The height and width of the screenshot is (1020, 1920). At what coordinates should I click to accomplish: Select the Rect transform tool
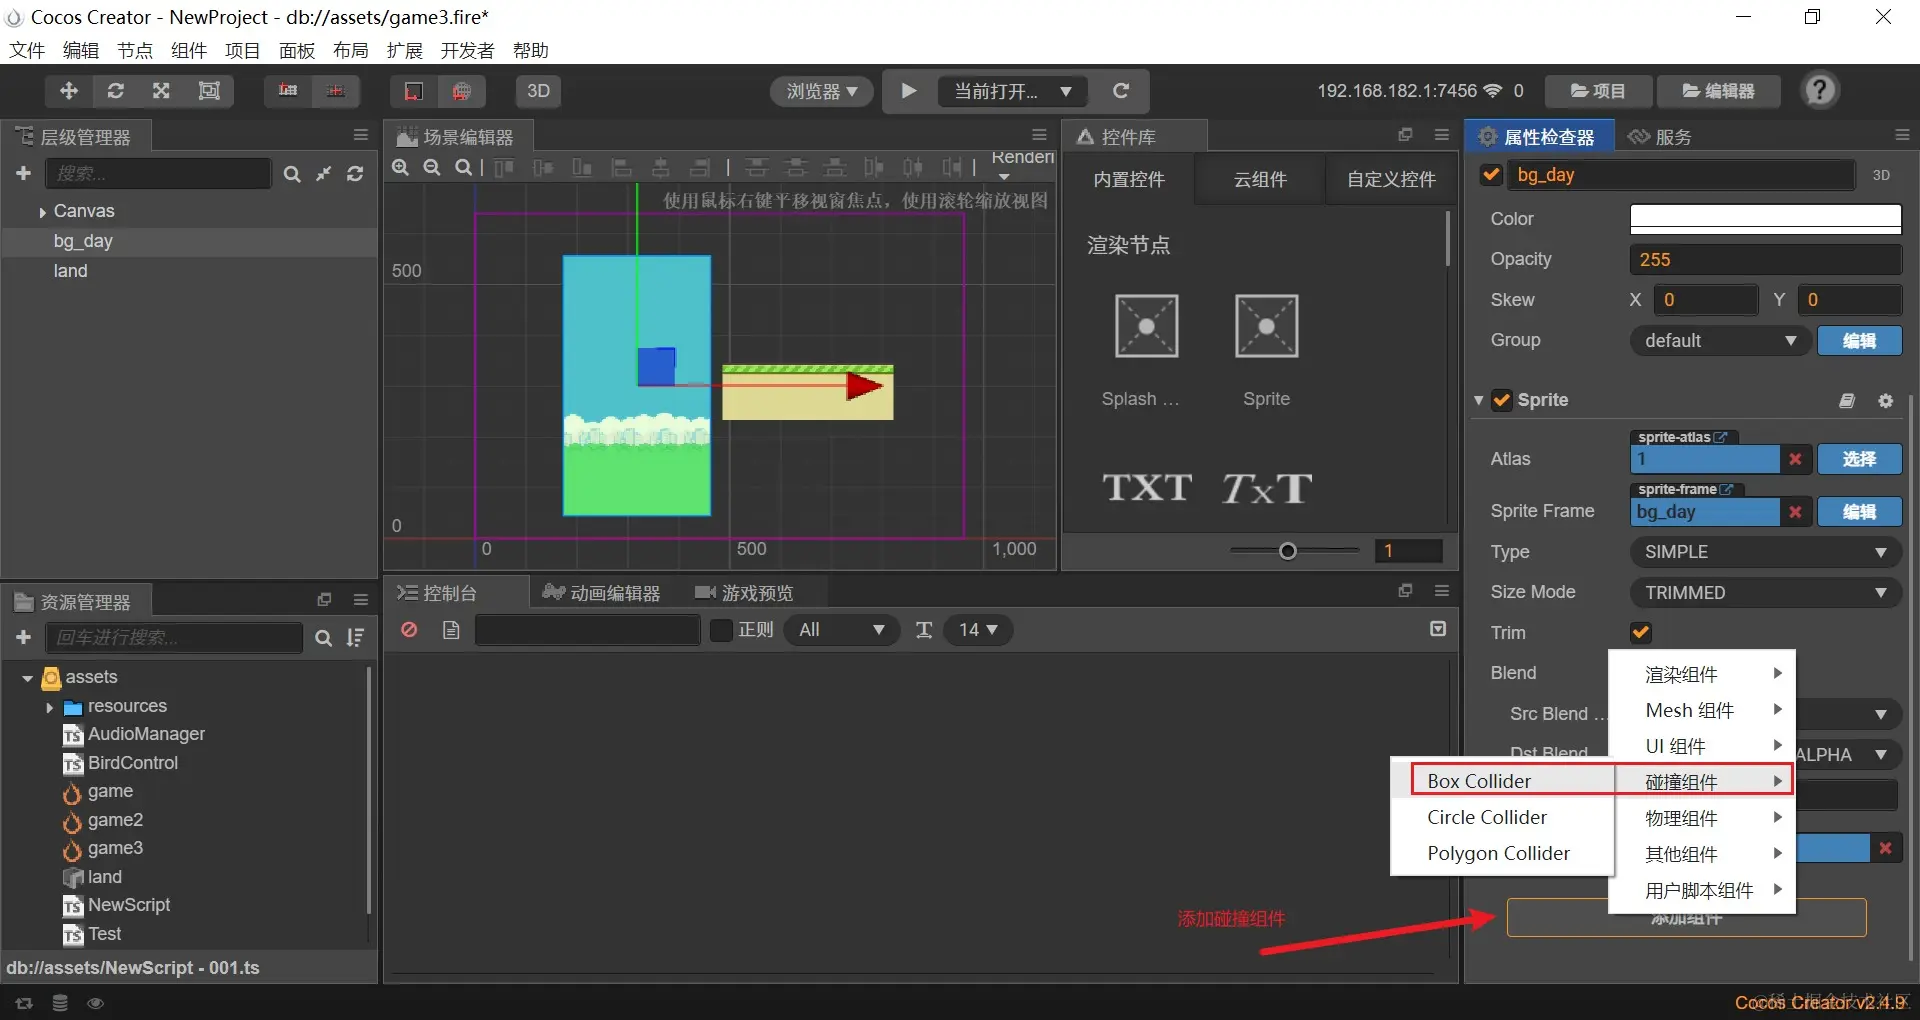[209, 91]
